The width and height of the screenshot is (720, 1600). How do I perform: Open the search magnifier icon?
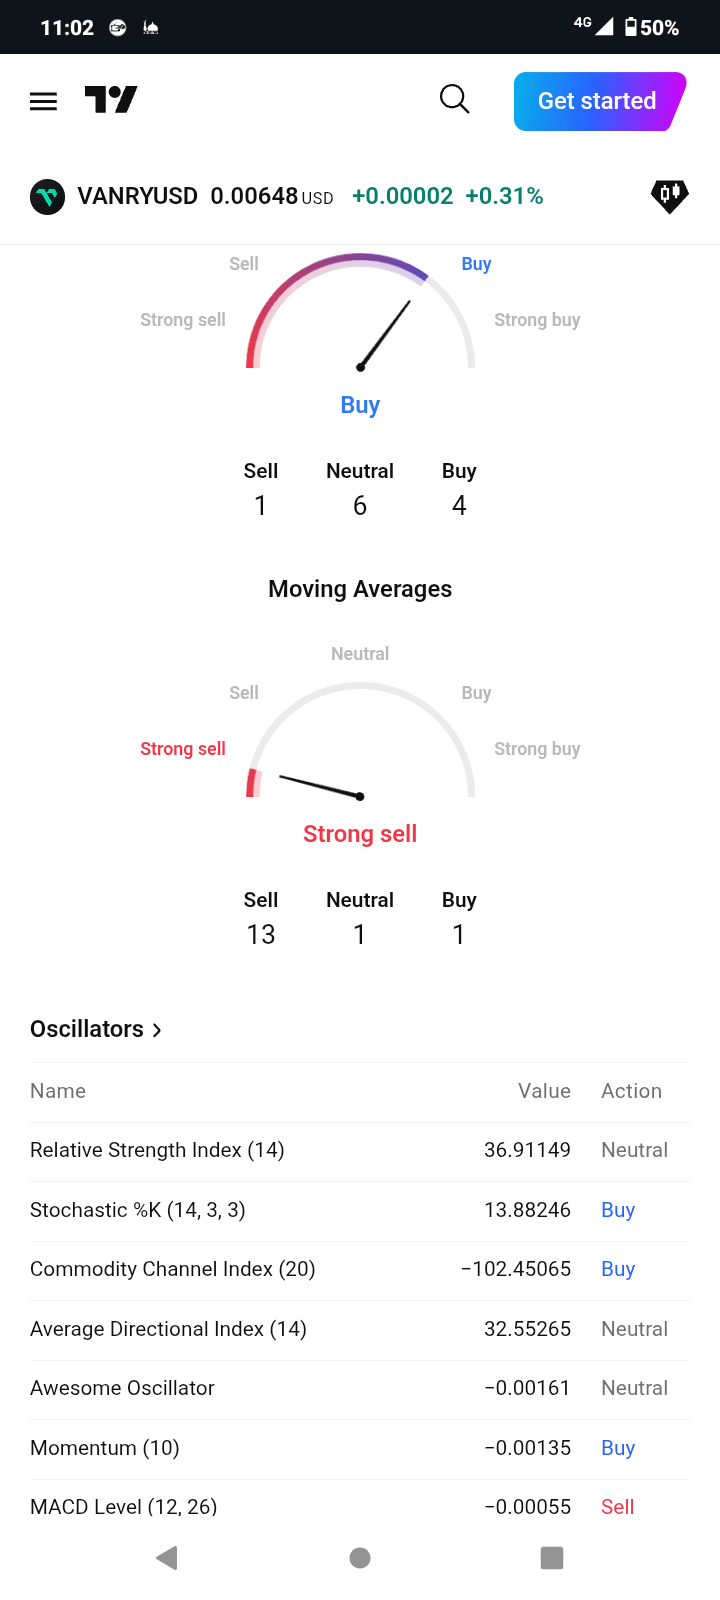point(455,99)
